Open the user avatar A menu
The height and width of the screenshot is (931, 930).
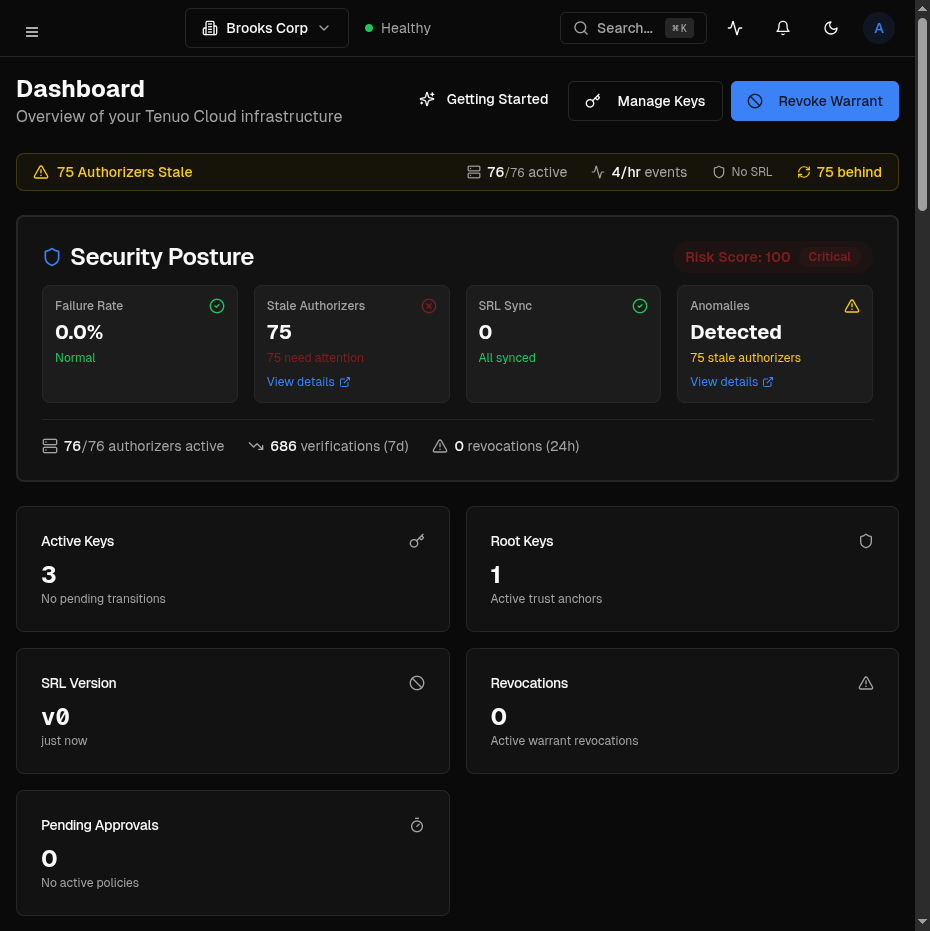tap(878, 28)
